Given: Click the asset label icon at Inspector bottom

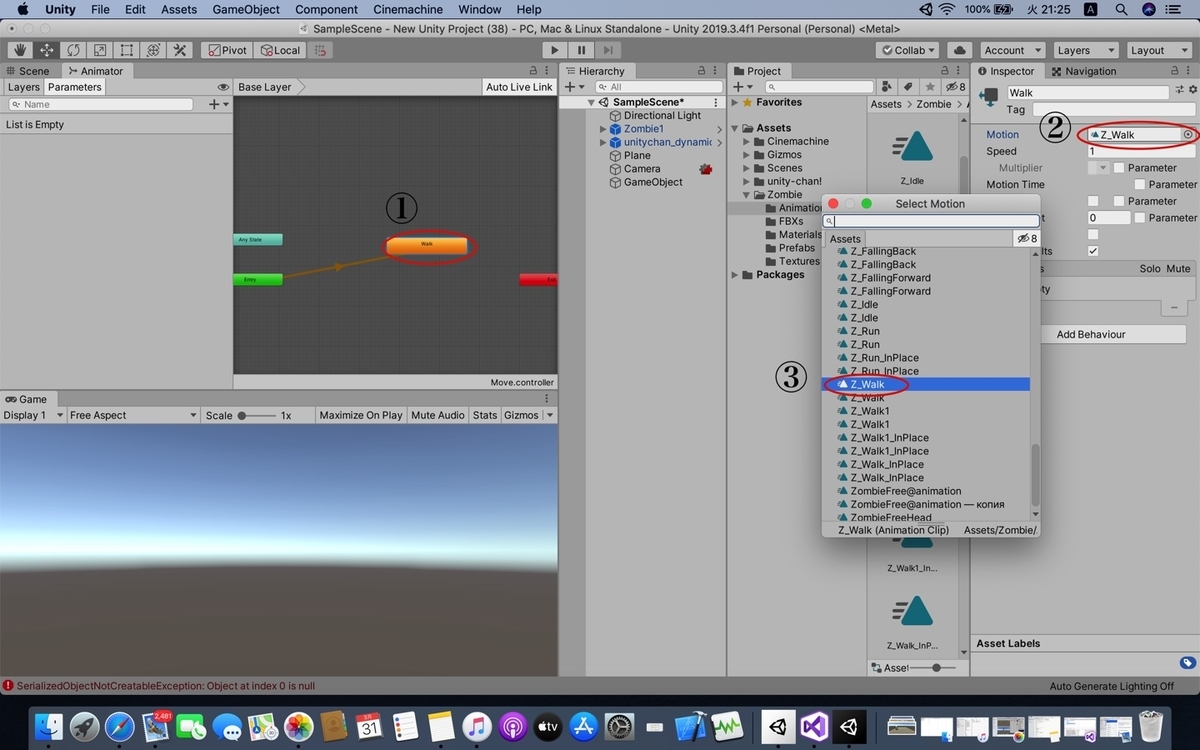Looking at the screenshot, I should [x=1187, y=662].
